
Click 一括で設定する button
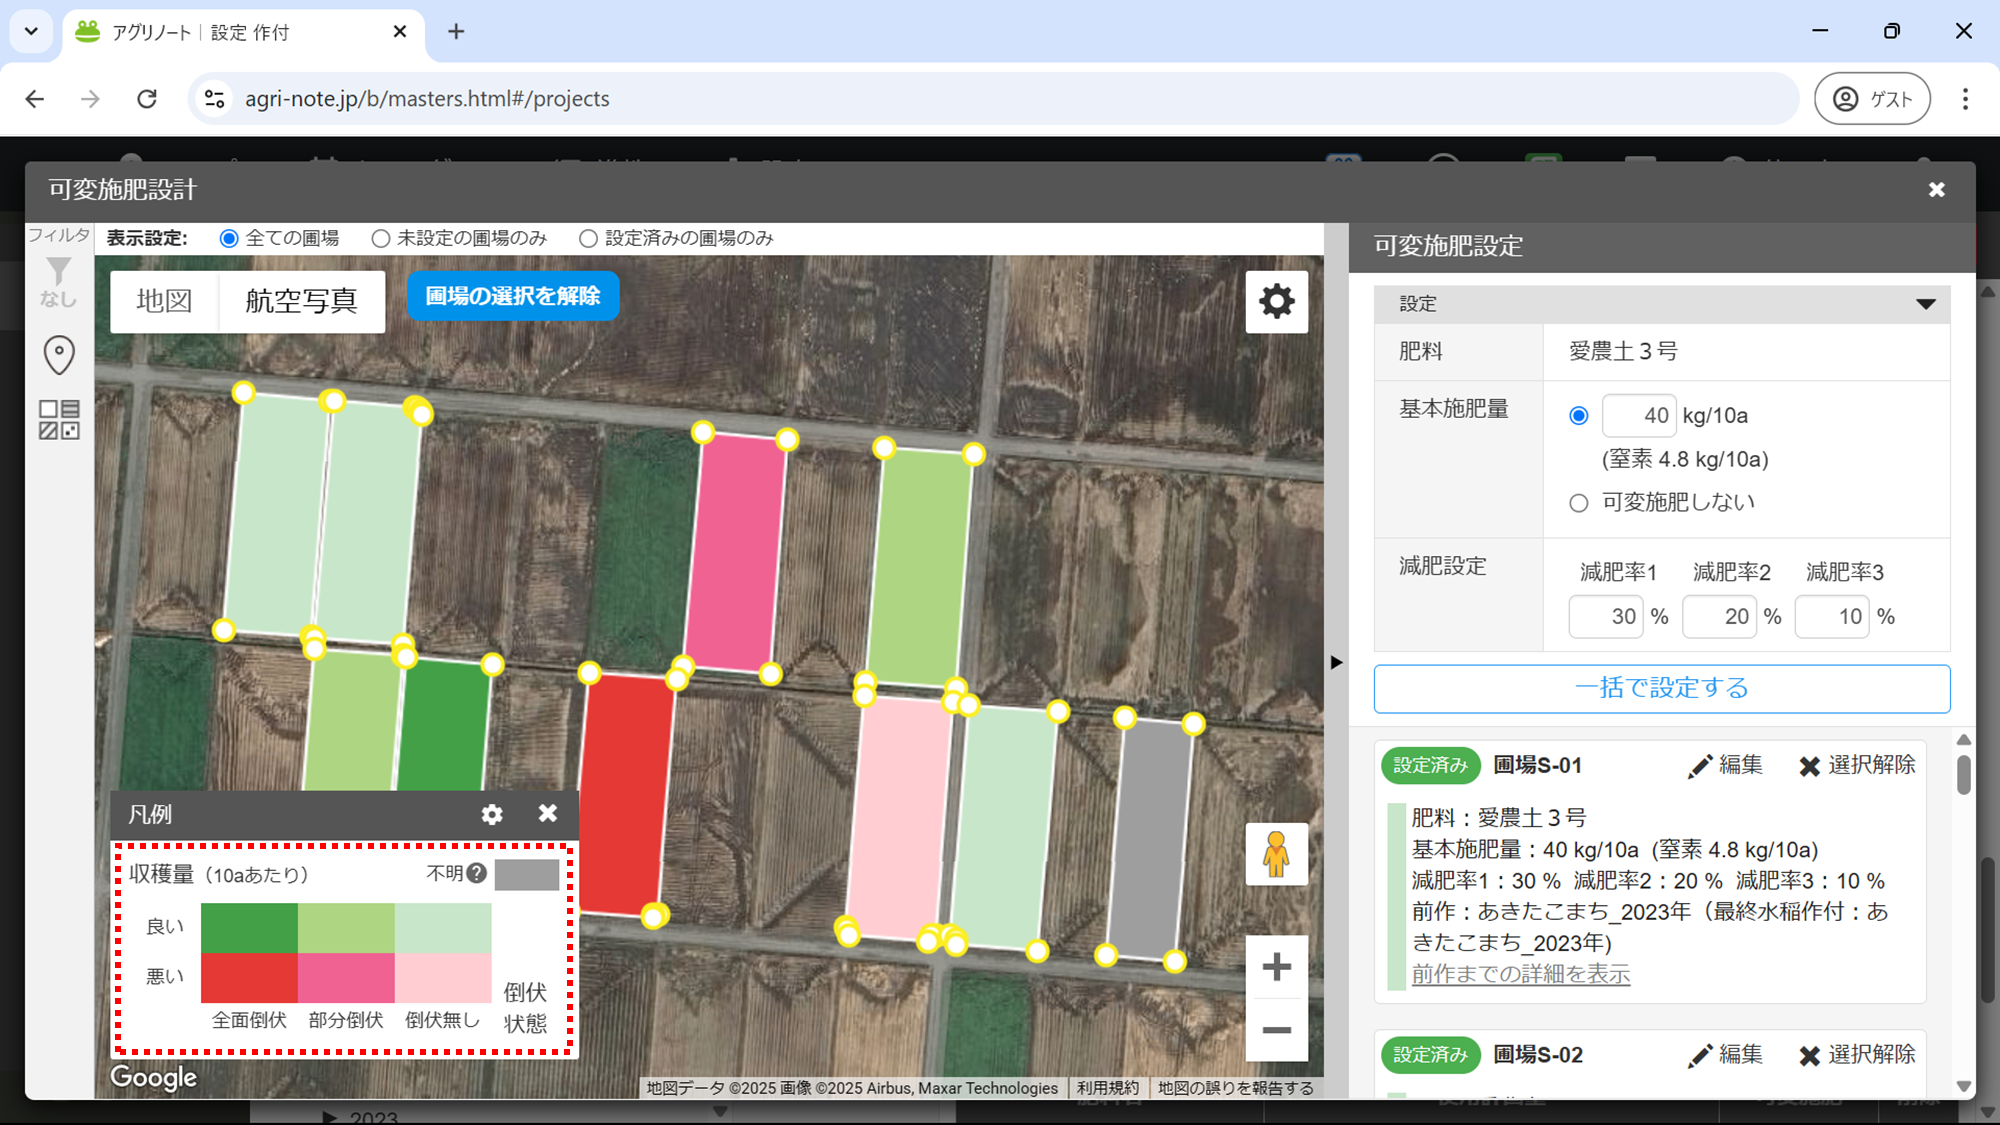[x=1661, y=688]
